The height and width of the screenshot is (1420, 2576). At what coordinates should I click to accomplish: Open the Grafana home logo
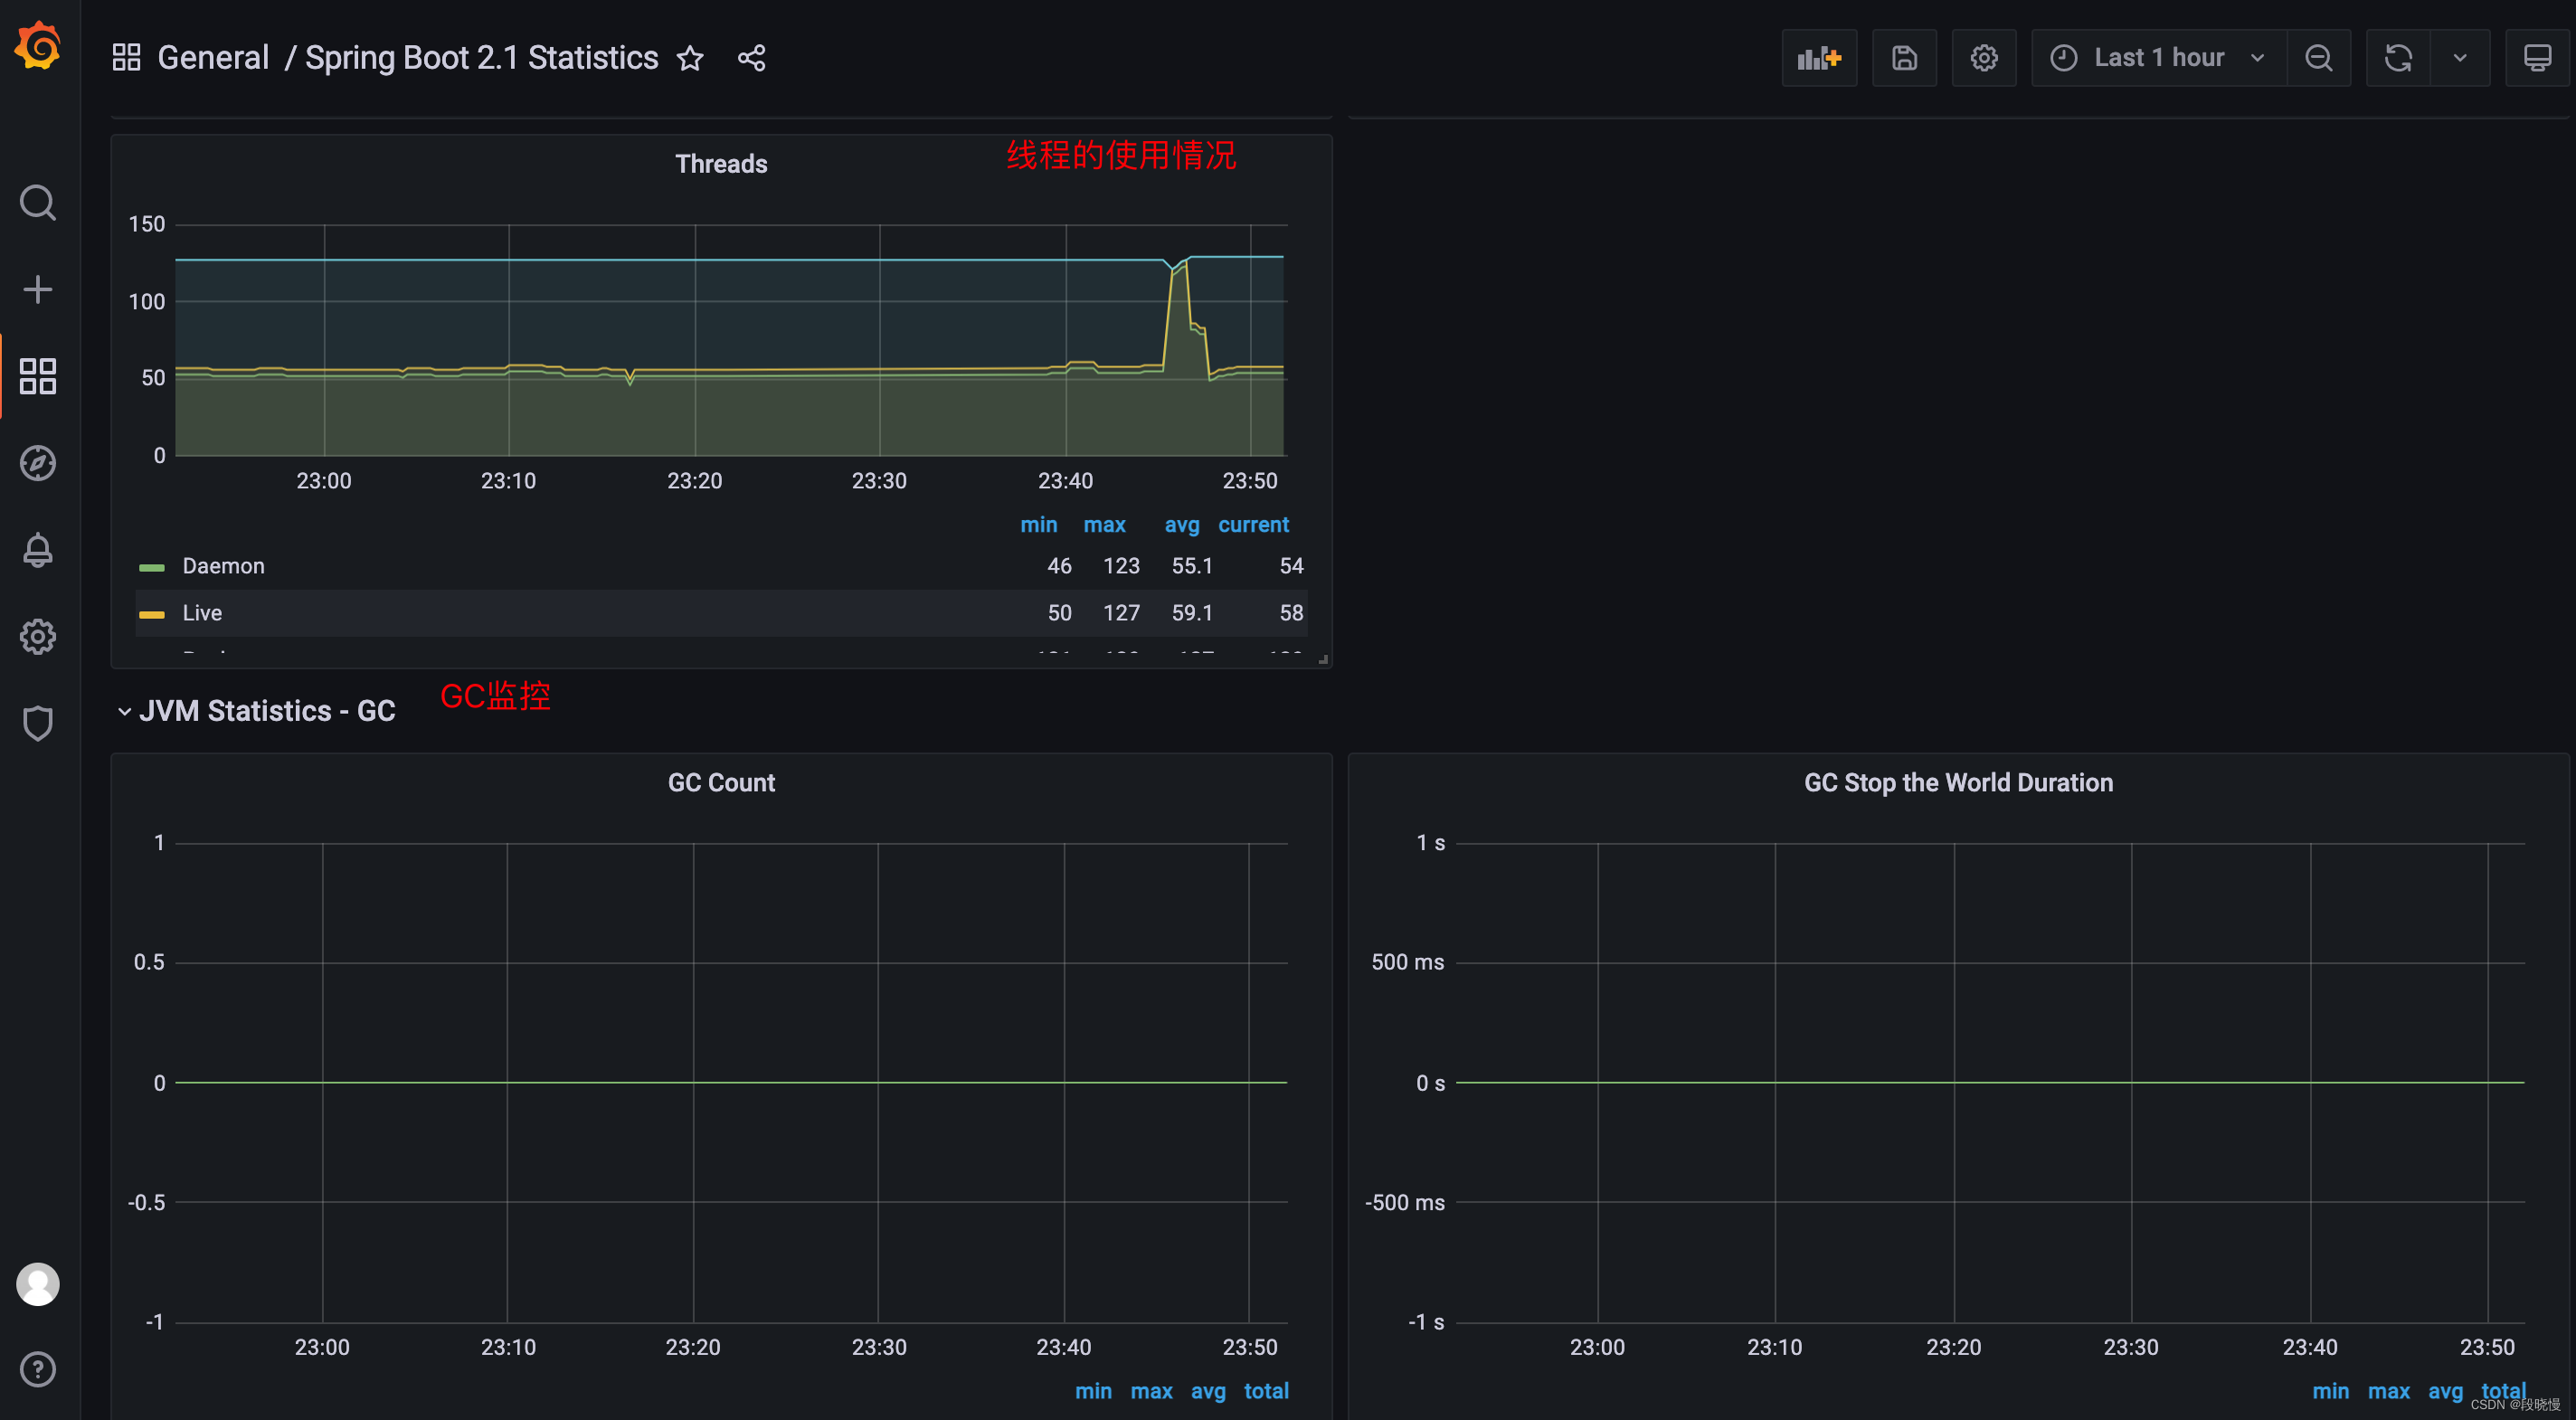pyautogui.click(x=38, y=46)
